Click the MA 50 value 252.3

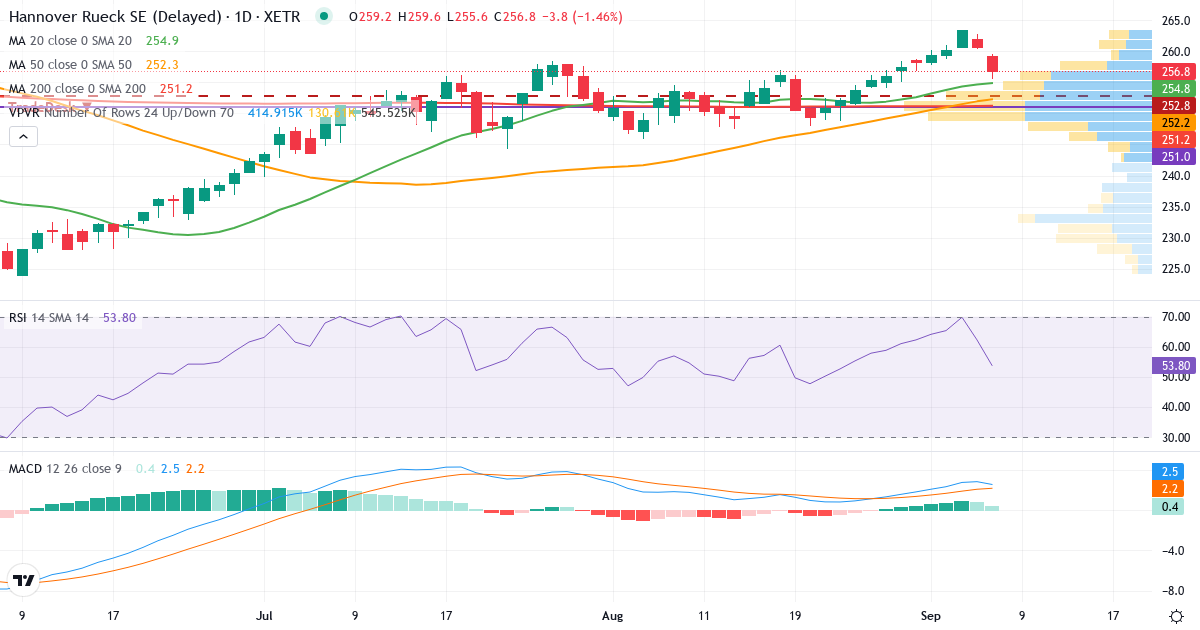tap(162, 65)
